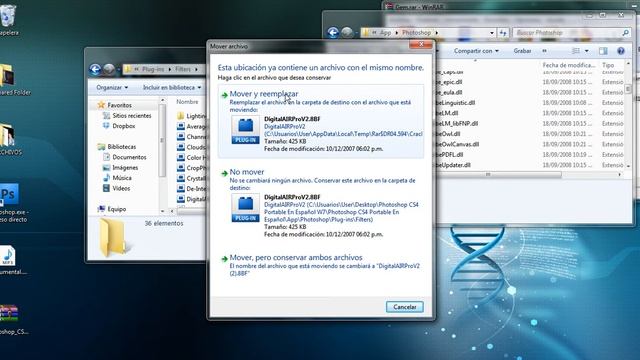Click green arrow beside conservar ambos archivos

point(224,259)
